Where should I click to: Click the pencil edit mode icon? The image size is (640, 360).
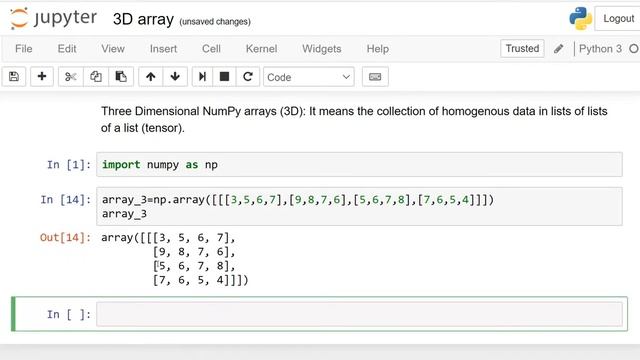coord(559,49)
